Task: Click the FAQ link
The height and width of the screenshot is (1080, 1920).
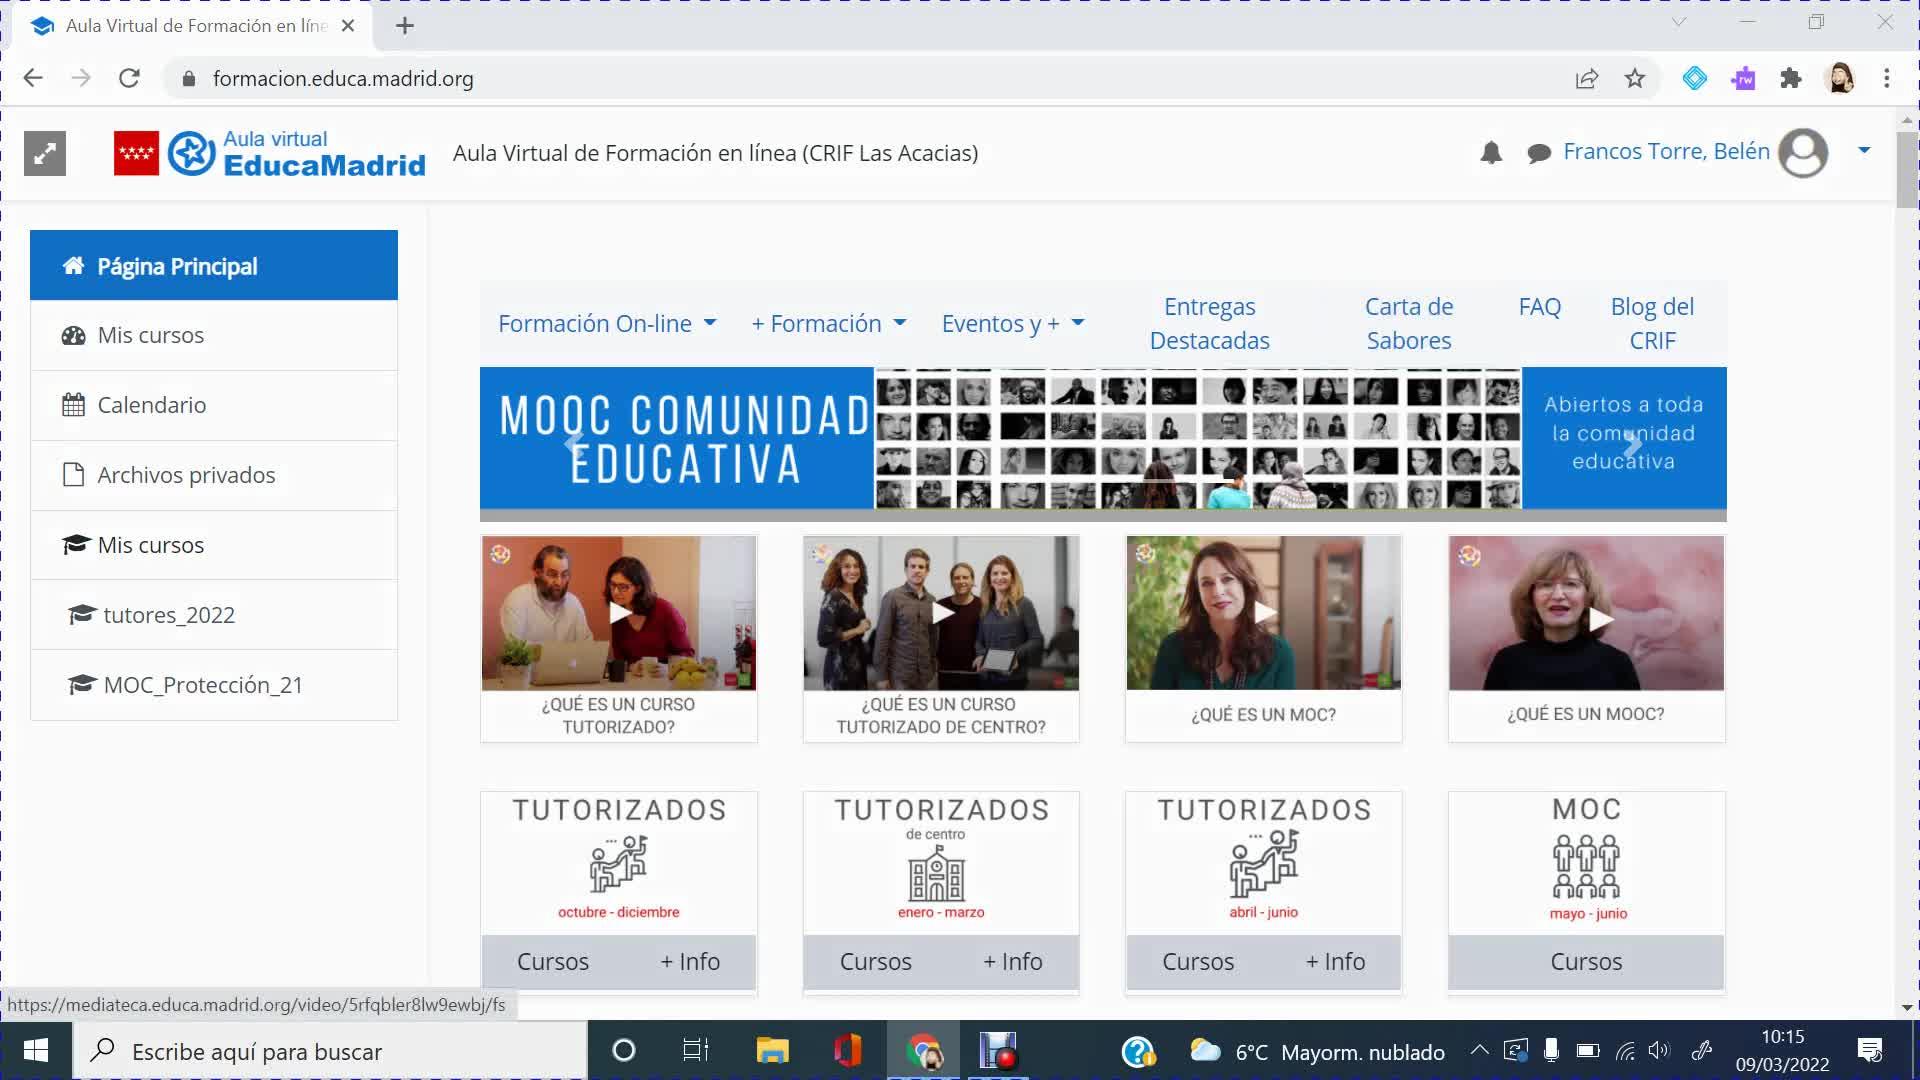Action: point(1539,307)
